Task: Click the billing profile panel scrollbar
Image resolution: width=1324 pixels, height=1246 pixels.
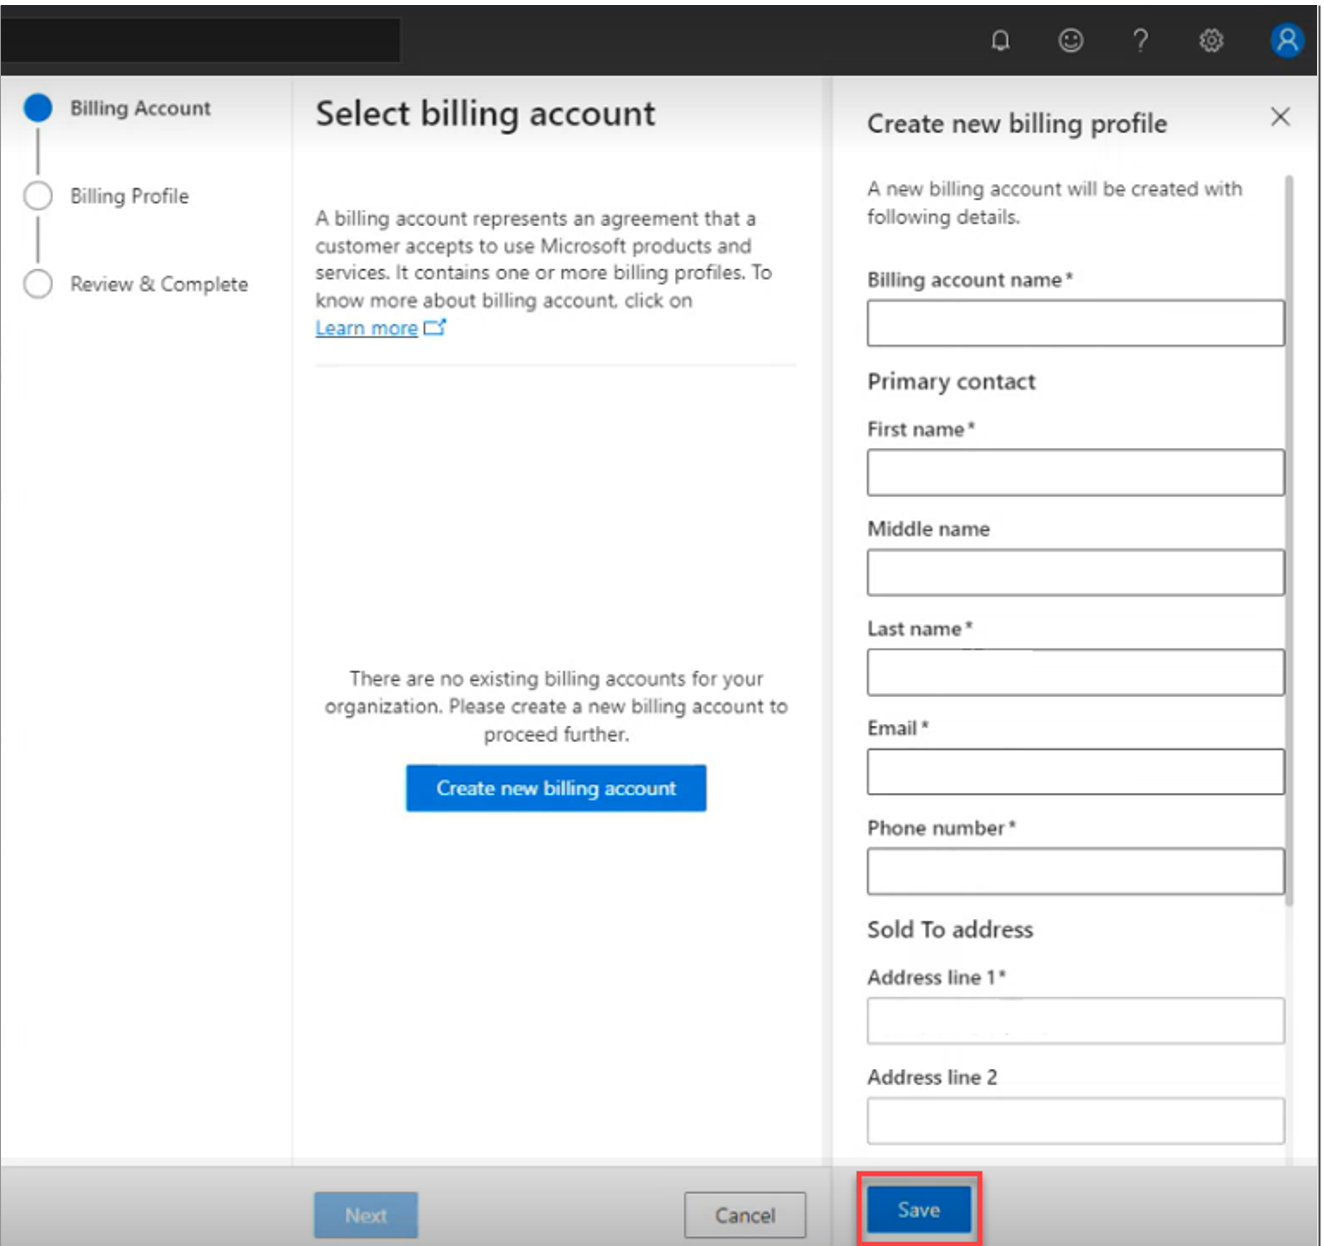Action: click(x=1289, y=540)
